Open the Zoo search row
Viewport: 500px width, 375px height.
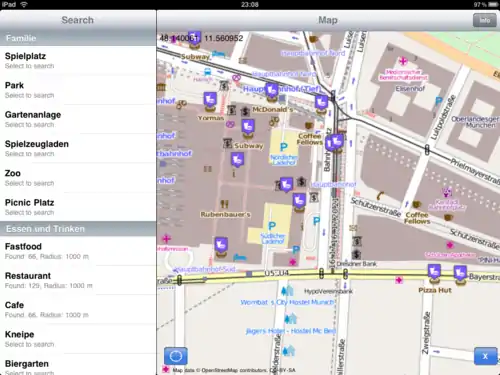pos(78,178)
